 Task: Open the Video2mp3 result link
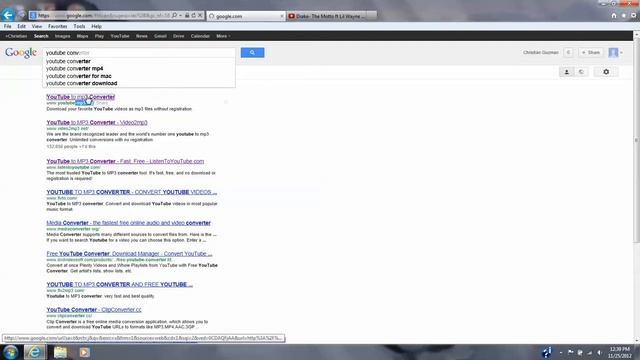pos(97,122)
